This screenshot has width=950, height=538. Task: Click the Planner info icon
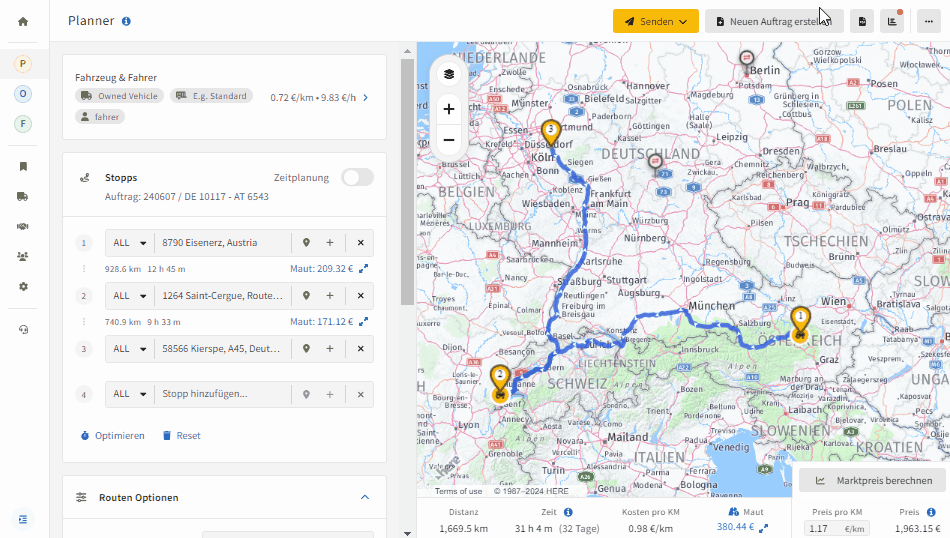126,21
